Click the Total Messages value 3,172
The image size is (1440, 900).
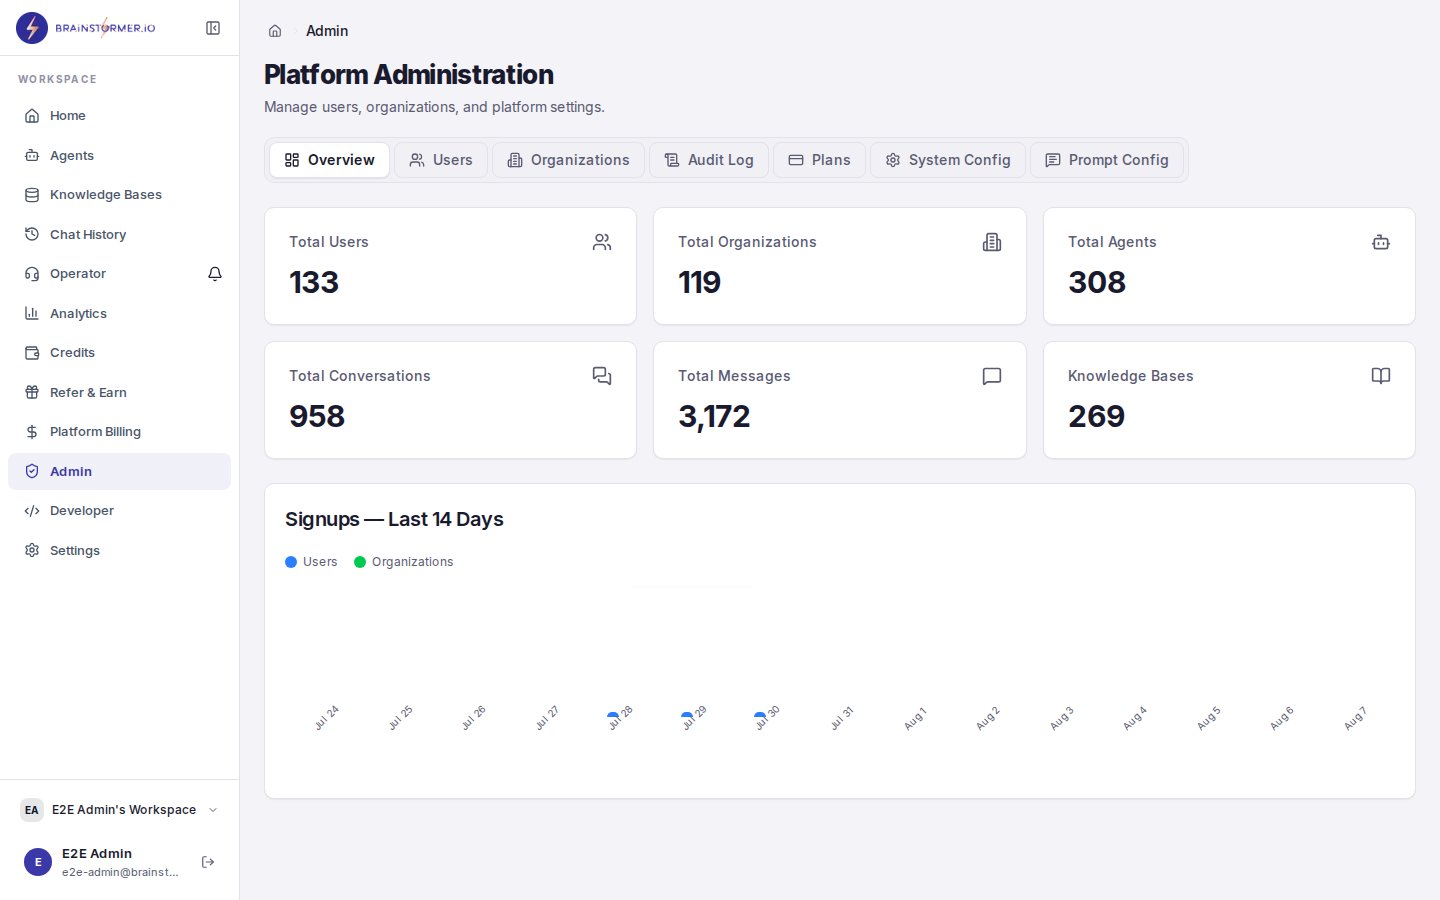point(714,416)
